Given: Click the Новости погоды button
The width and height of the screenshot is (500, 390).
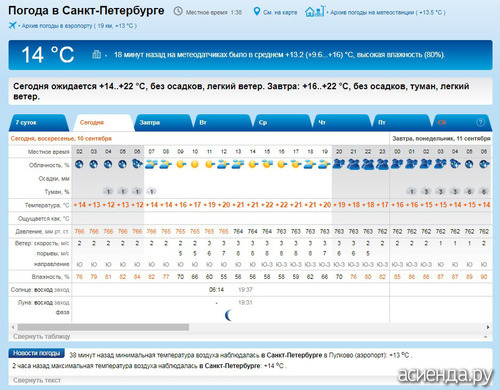Looking at the screenshot, I should point(37,353).
